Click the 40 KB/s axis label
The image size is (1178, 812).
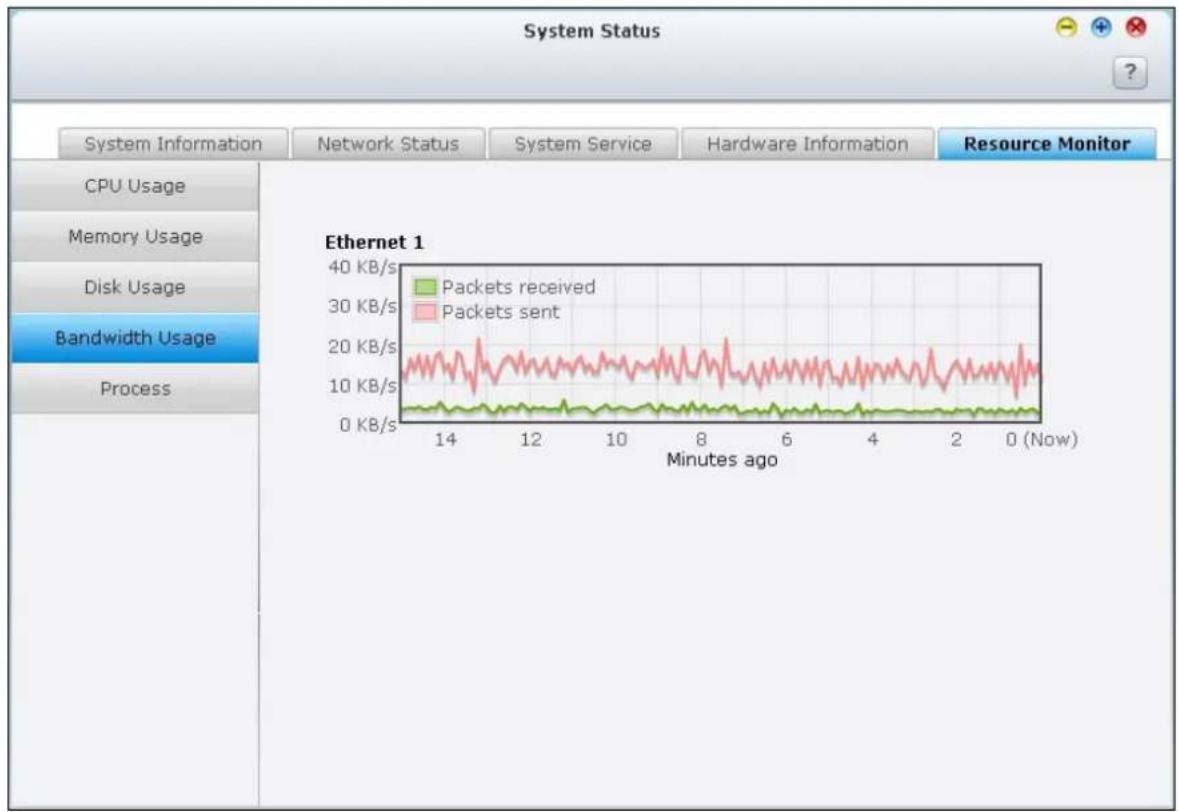(362, 267)
